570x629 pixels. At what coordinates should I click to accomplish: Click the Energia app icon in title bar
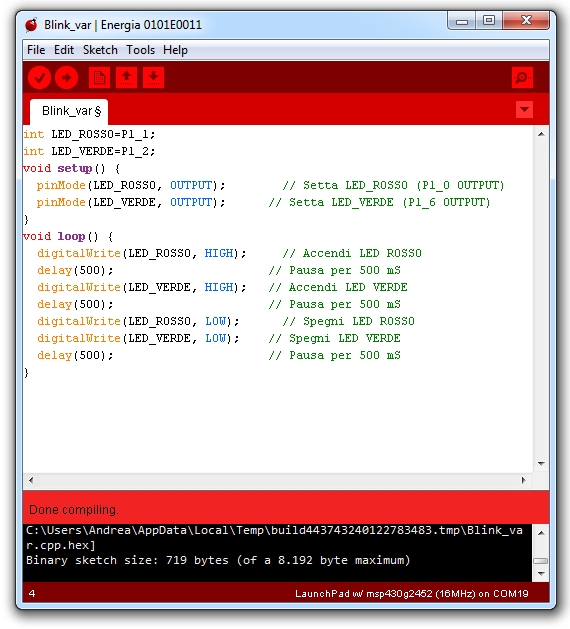coord(31,25)
